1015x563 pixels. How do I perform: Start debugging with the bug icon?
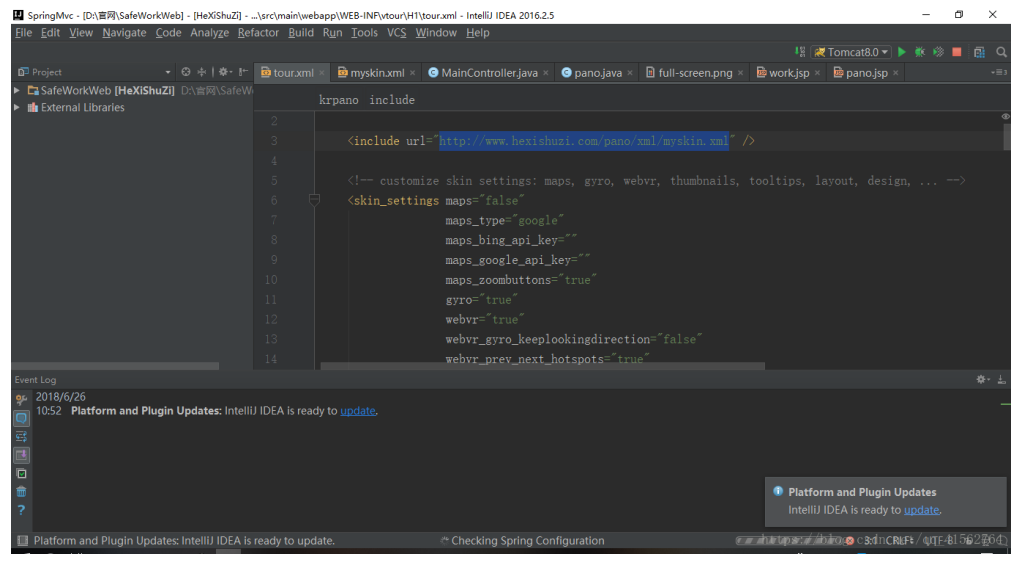pos(919,52)
